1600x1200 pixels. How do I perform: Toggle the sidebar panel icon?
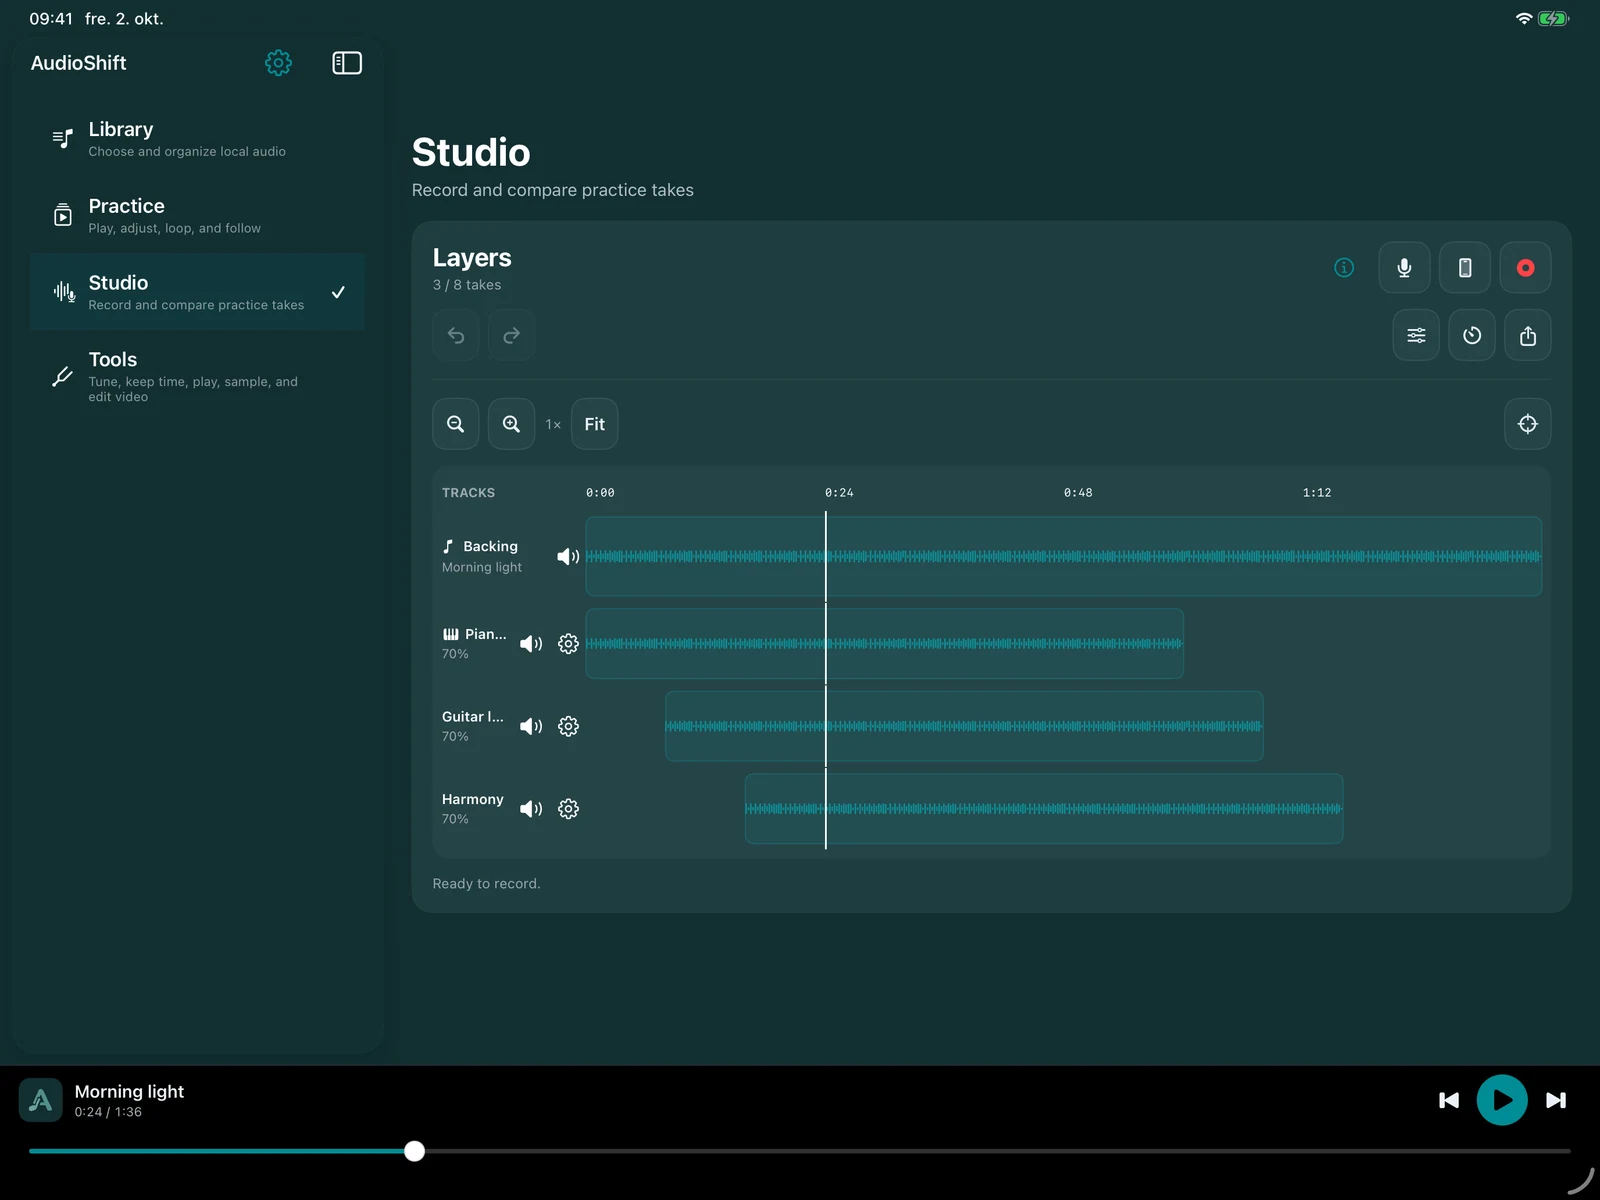click(347, 63)
